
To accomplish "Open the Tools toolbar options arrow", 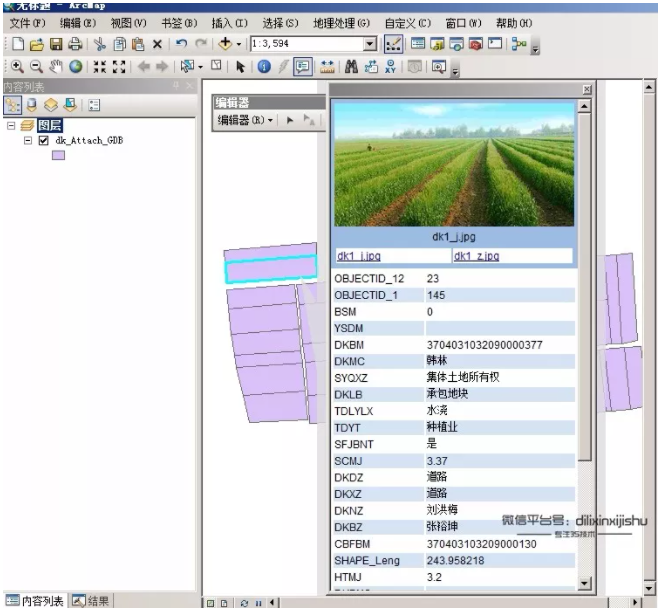I will (455, 72).
